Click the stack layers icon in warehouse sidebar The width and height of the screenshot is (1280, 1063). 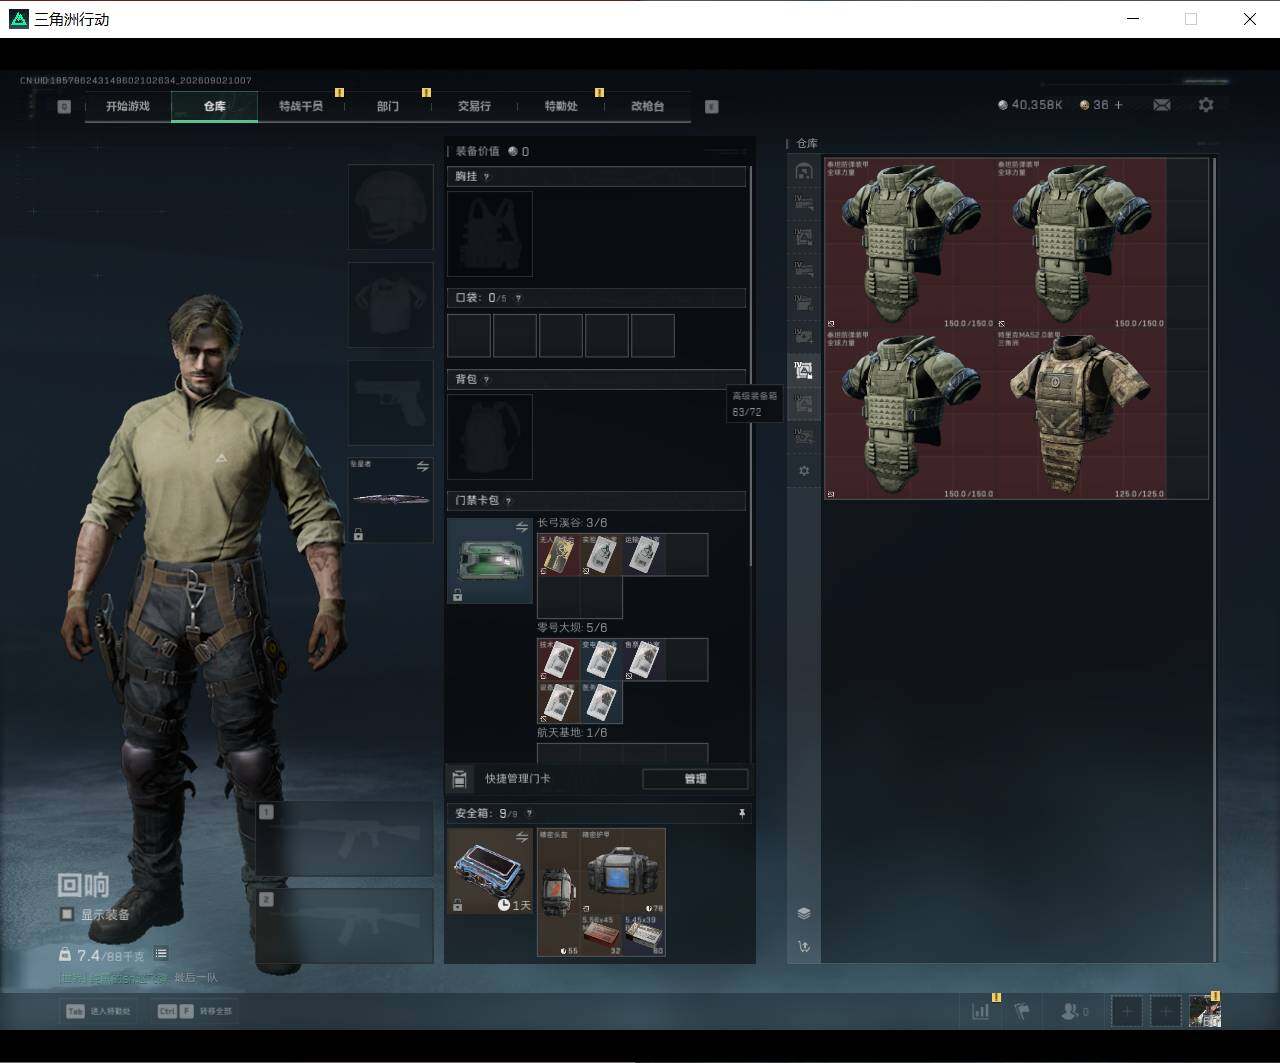pyautogui.click(x=804, y=913)
